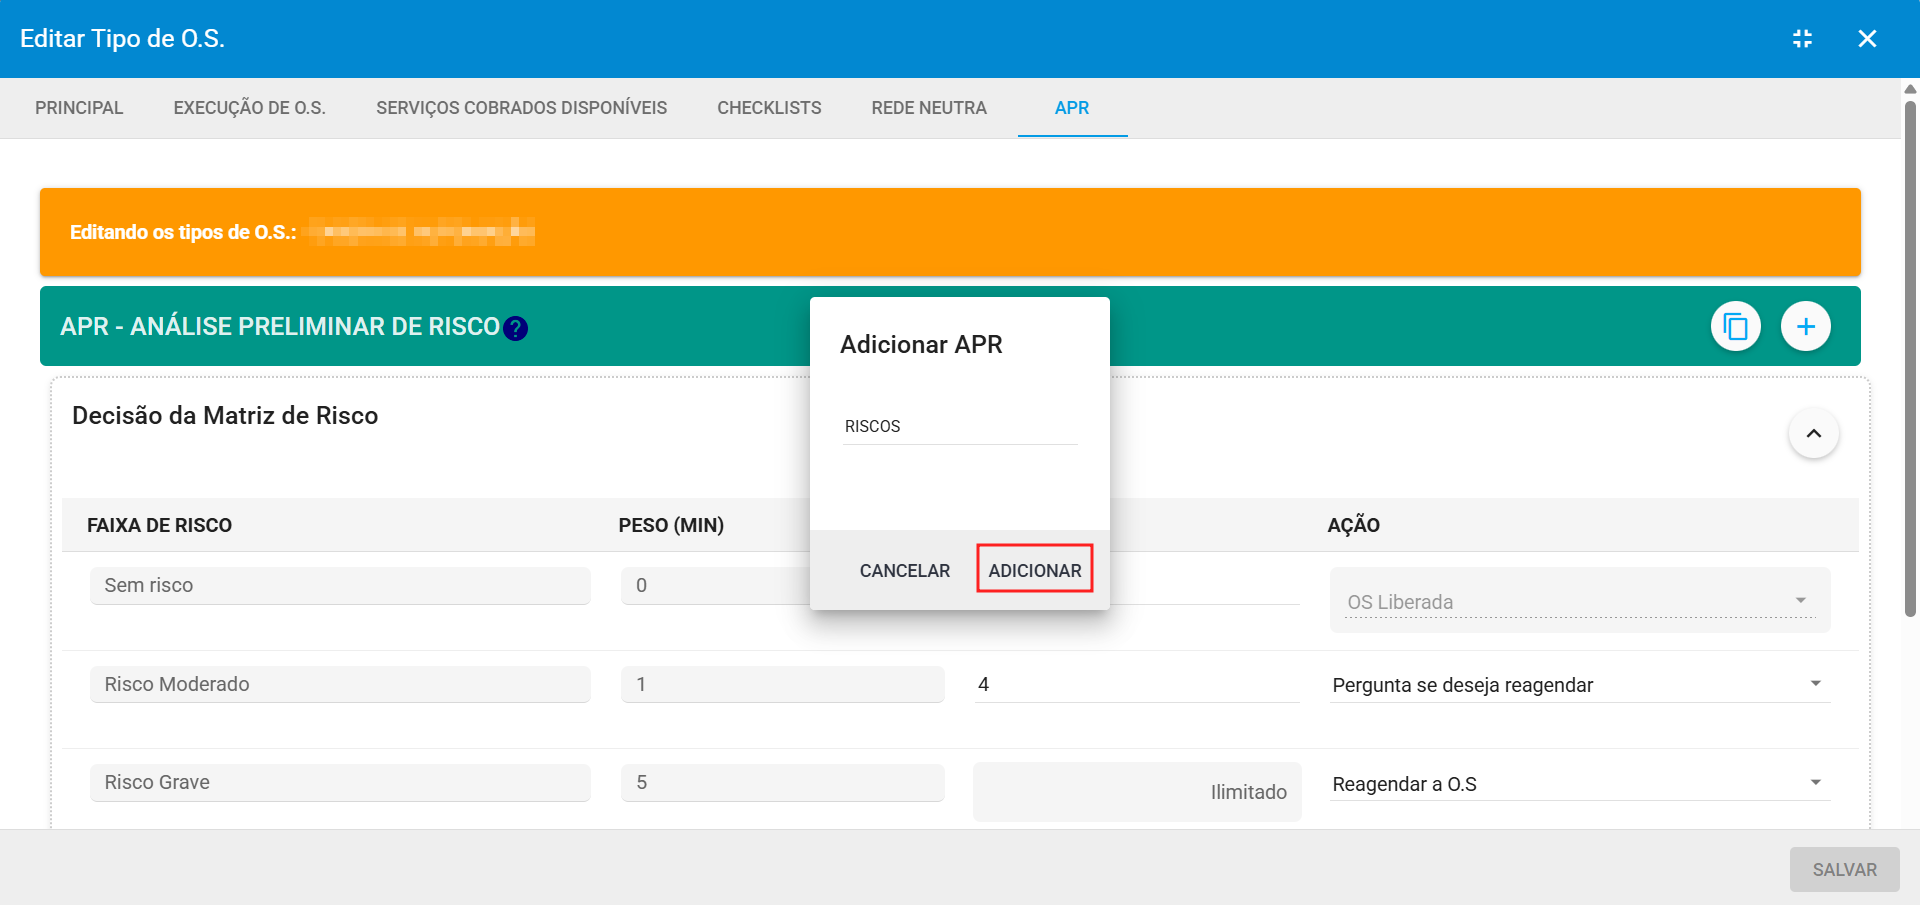Close the Editar Tipo de O.S. dialog
Viewport: 1920px width, 905px height.
pos(1866,39)
